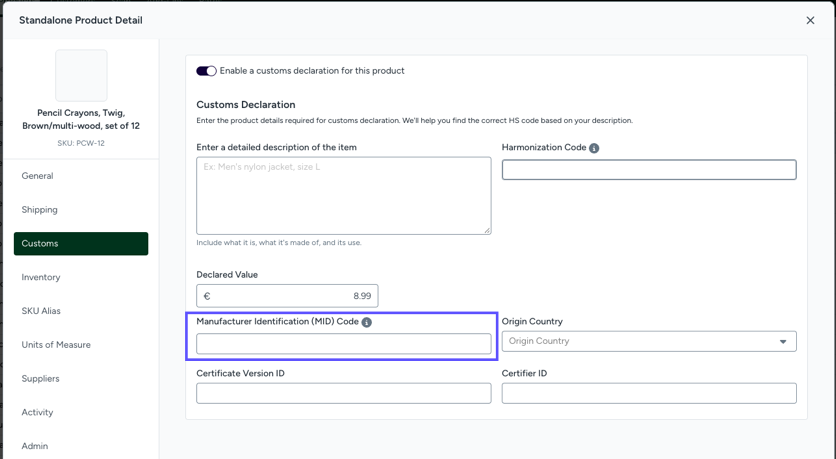Click the Harmonization Code input field
Screen dimensions: 836x459
click(x=649, y=170)
